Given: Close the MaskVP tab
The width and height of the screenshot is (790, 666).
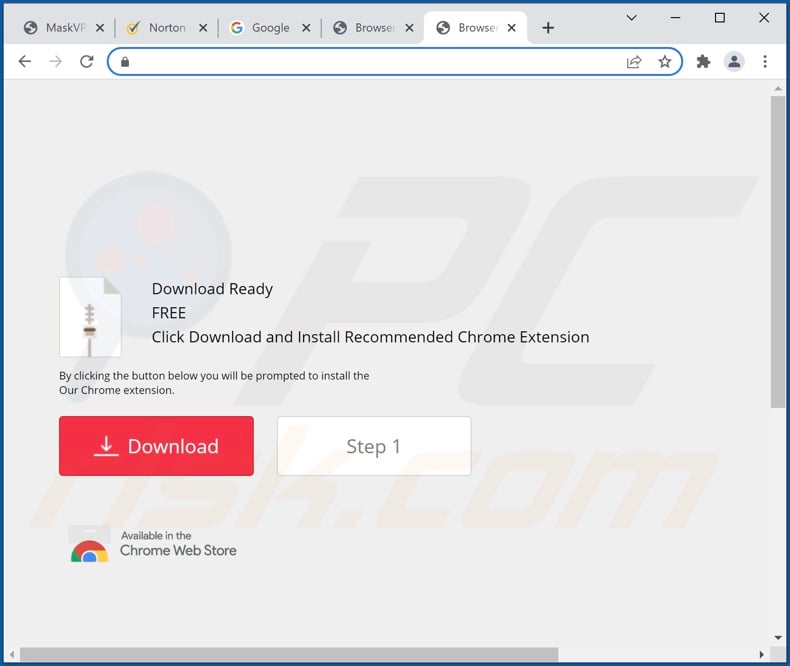Looking at the screenshot, I should pos(100,28).
